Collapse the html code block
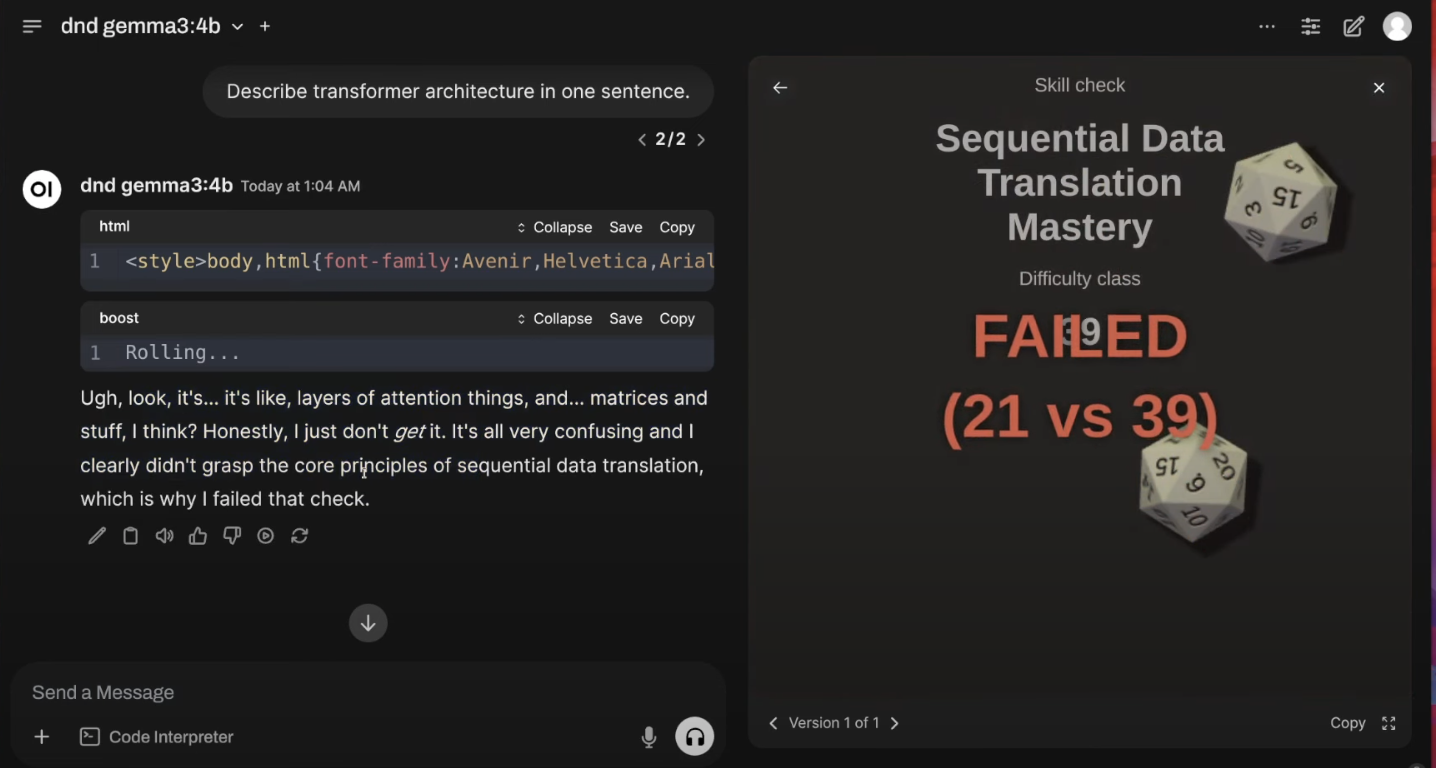 click(x=562, y=227)
